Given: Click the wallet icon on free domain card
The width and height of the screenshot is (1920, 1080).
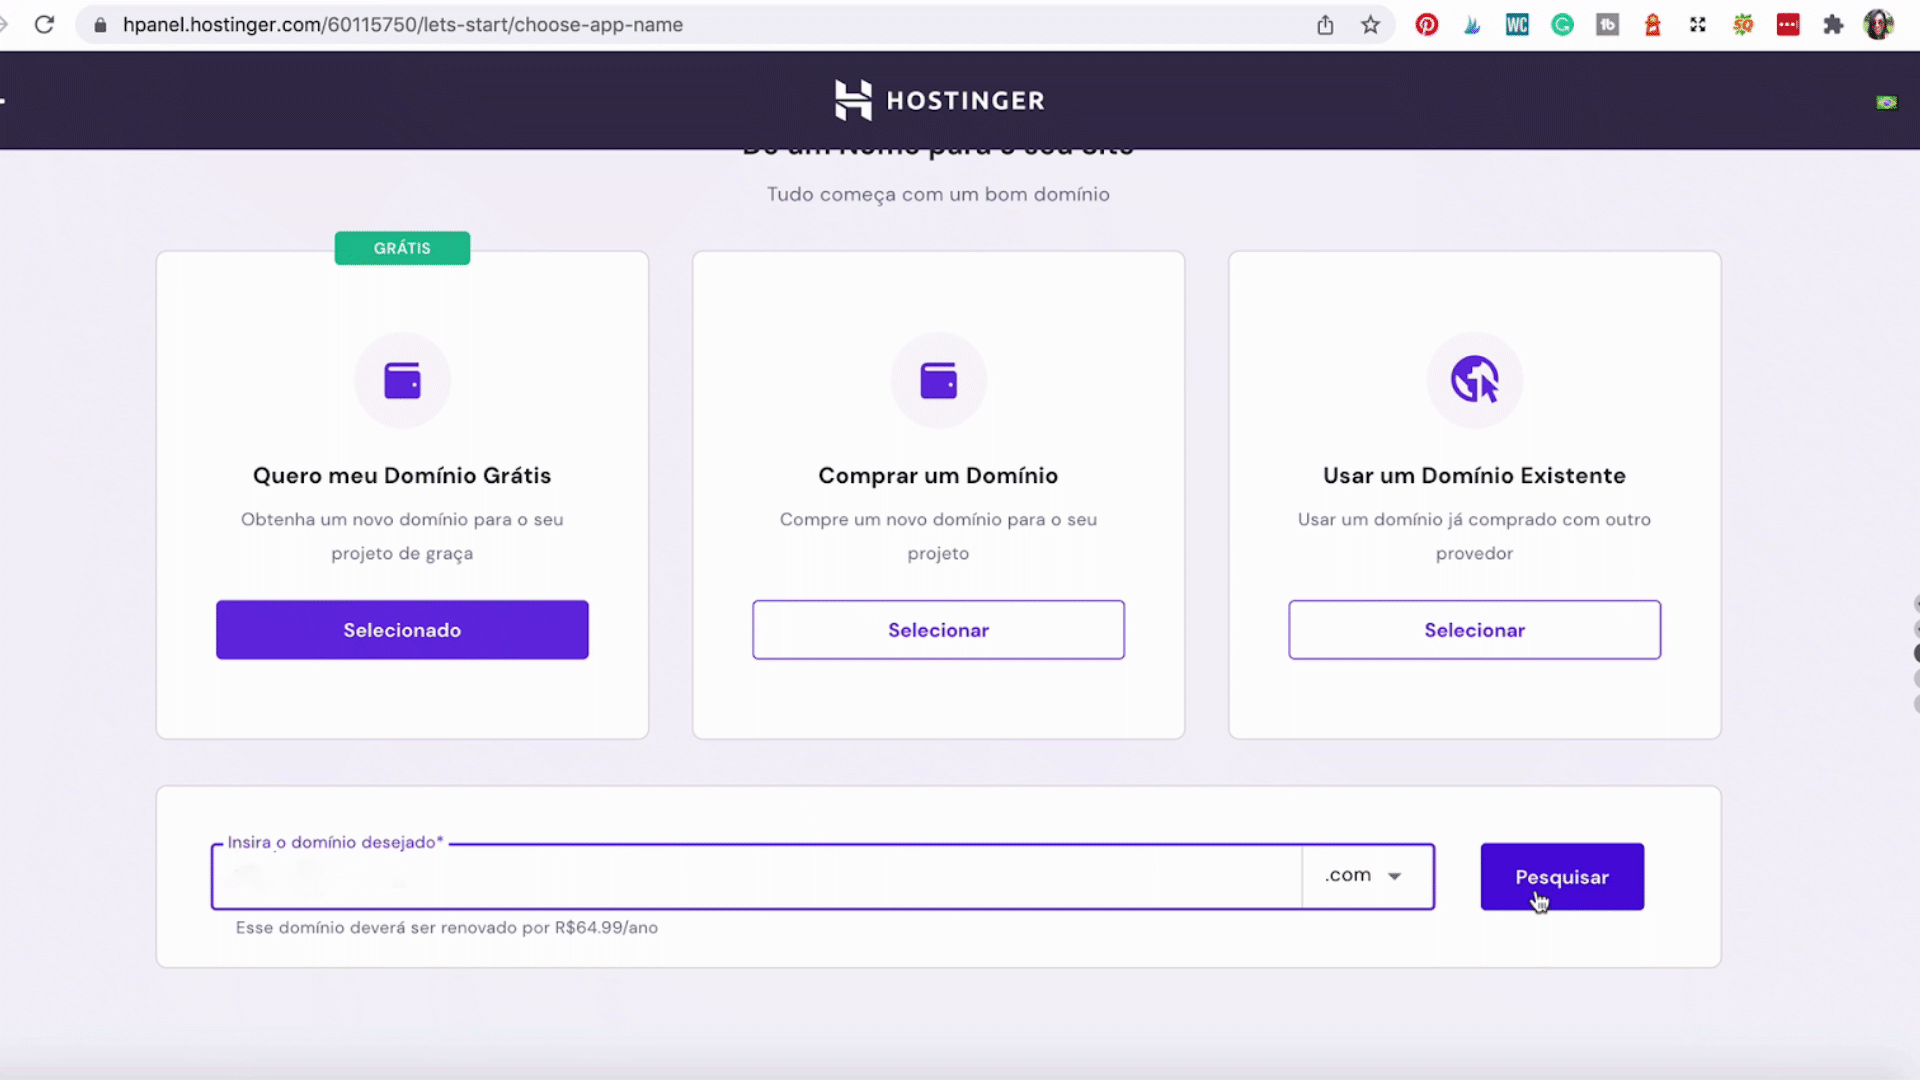Looking at the screenshot, I should point(402,380).
